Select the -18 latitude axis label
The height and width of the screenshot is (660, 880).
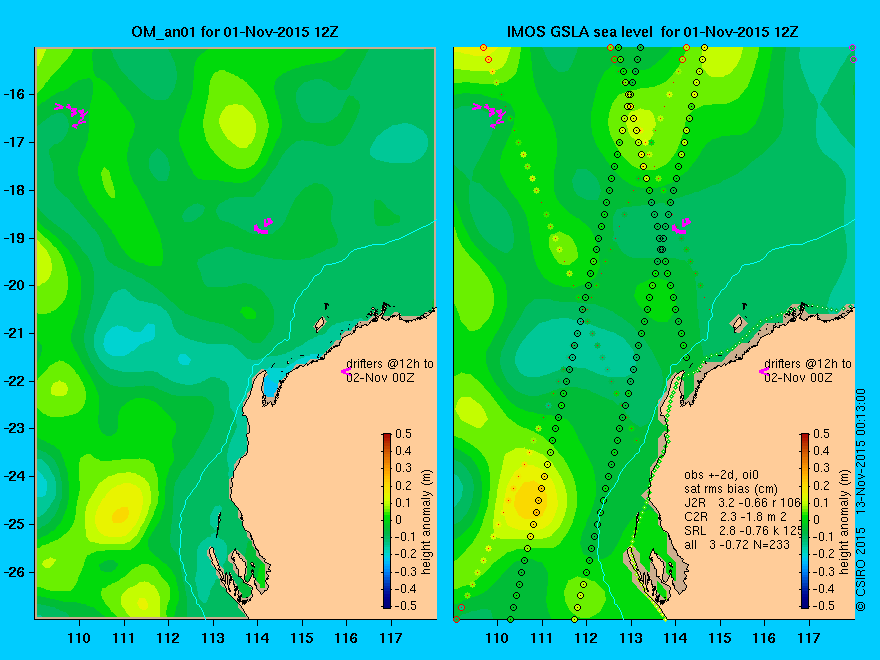point(16,190)
